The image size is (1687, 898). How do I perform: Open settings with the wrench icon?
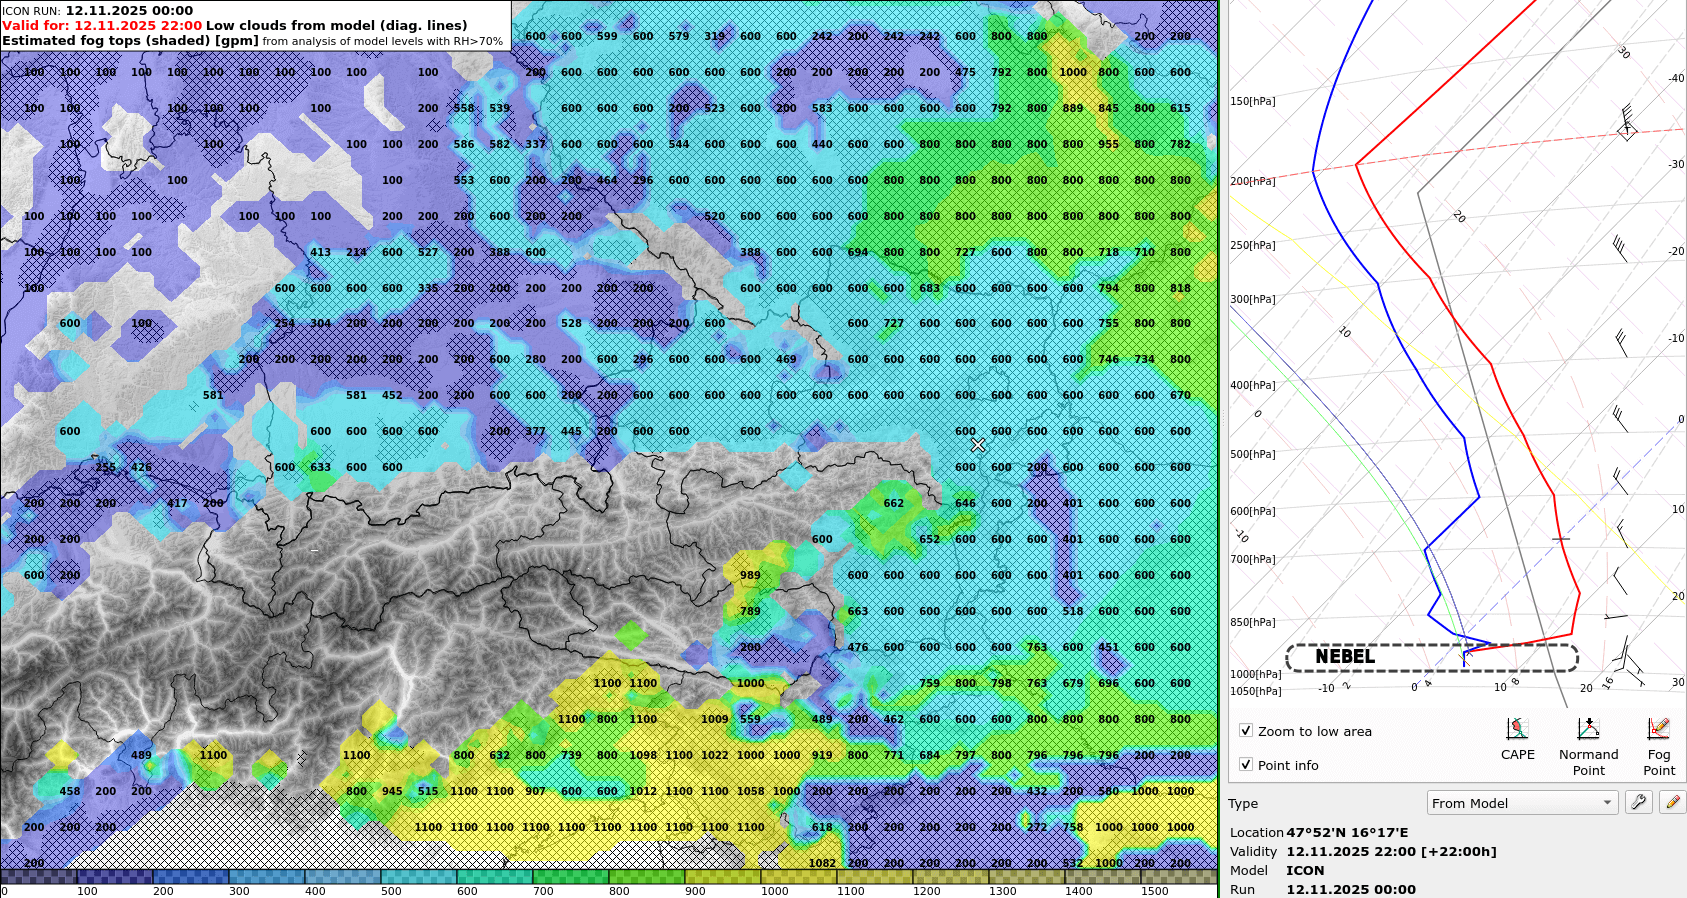click(x=1638, y=802)
